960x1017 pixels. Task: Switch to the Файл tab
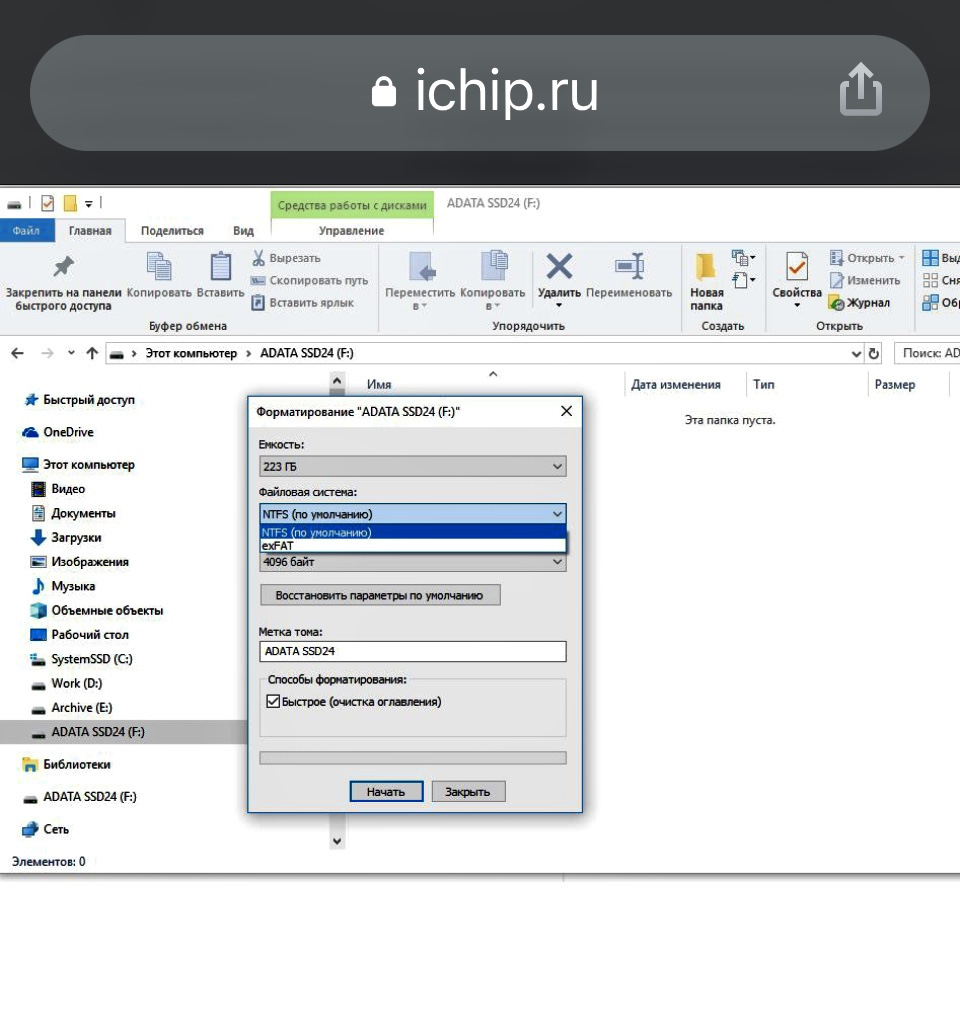tap(26, 231)
